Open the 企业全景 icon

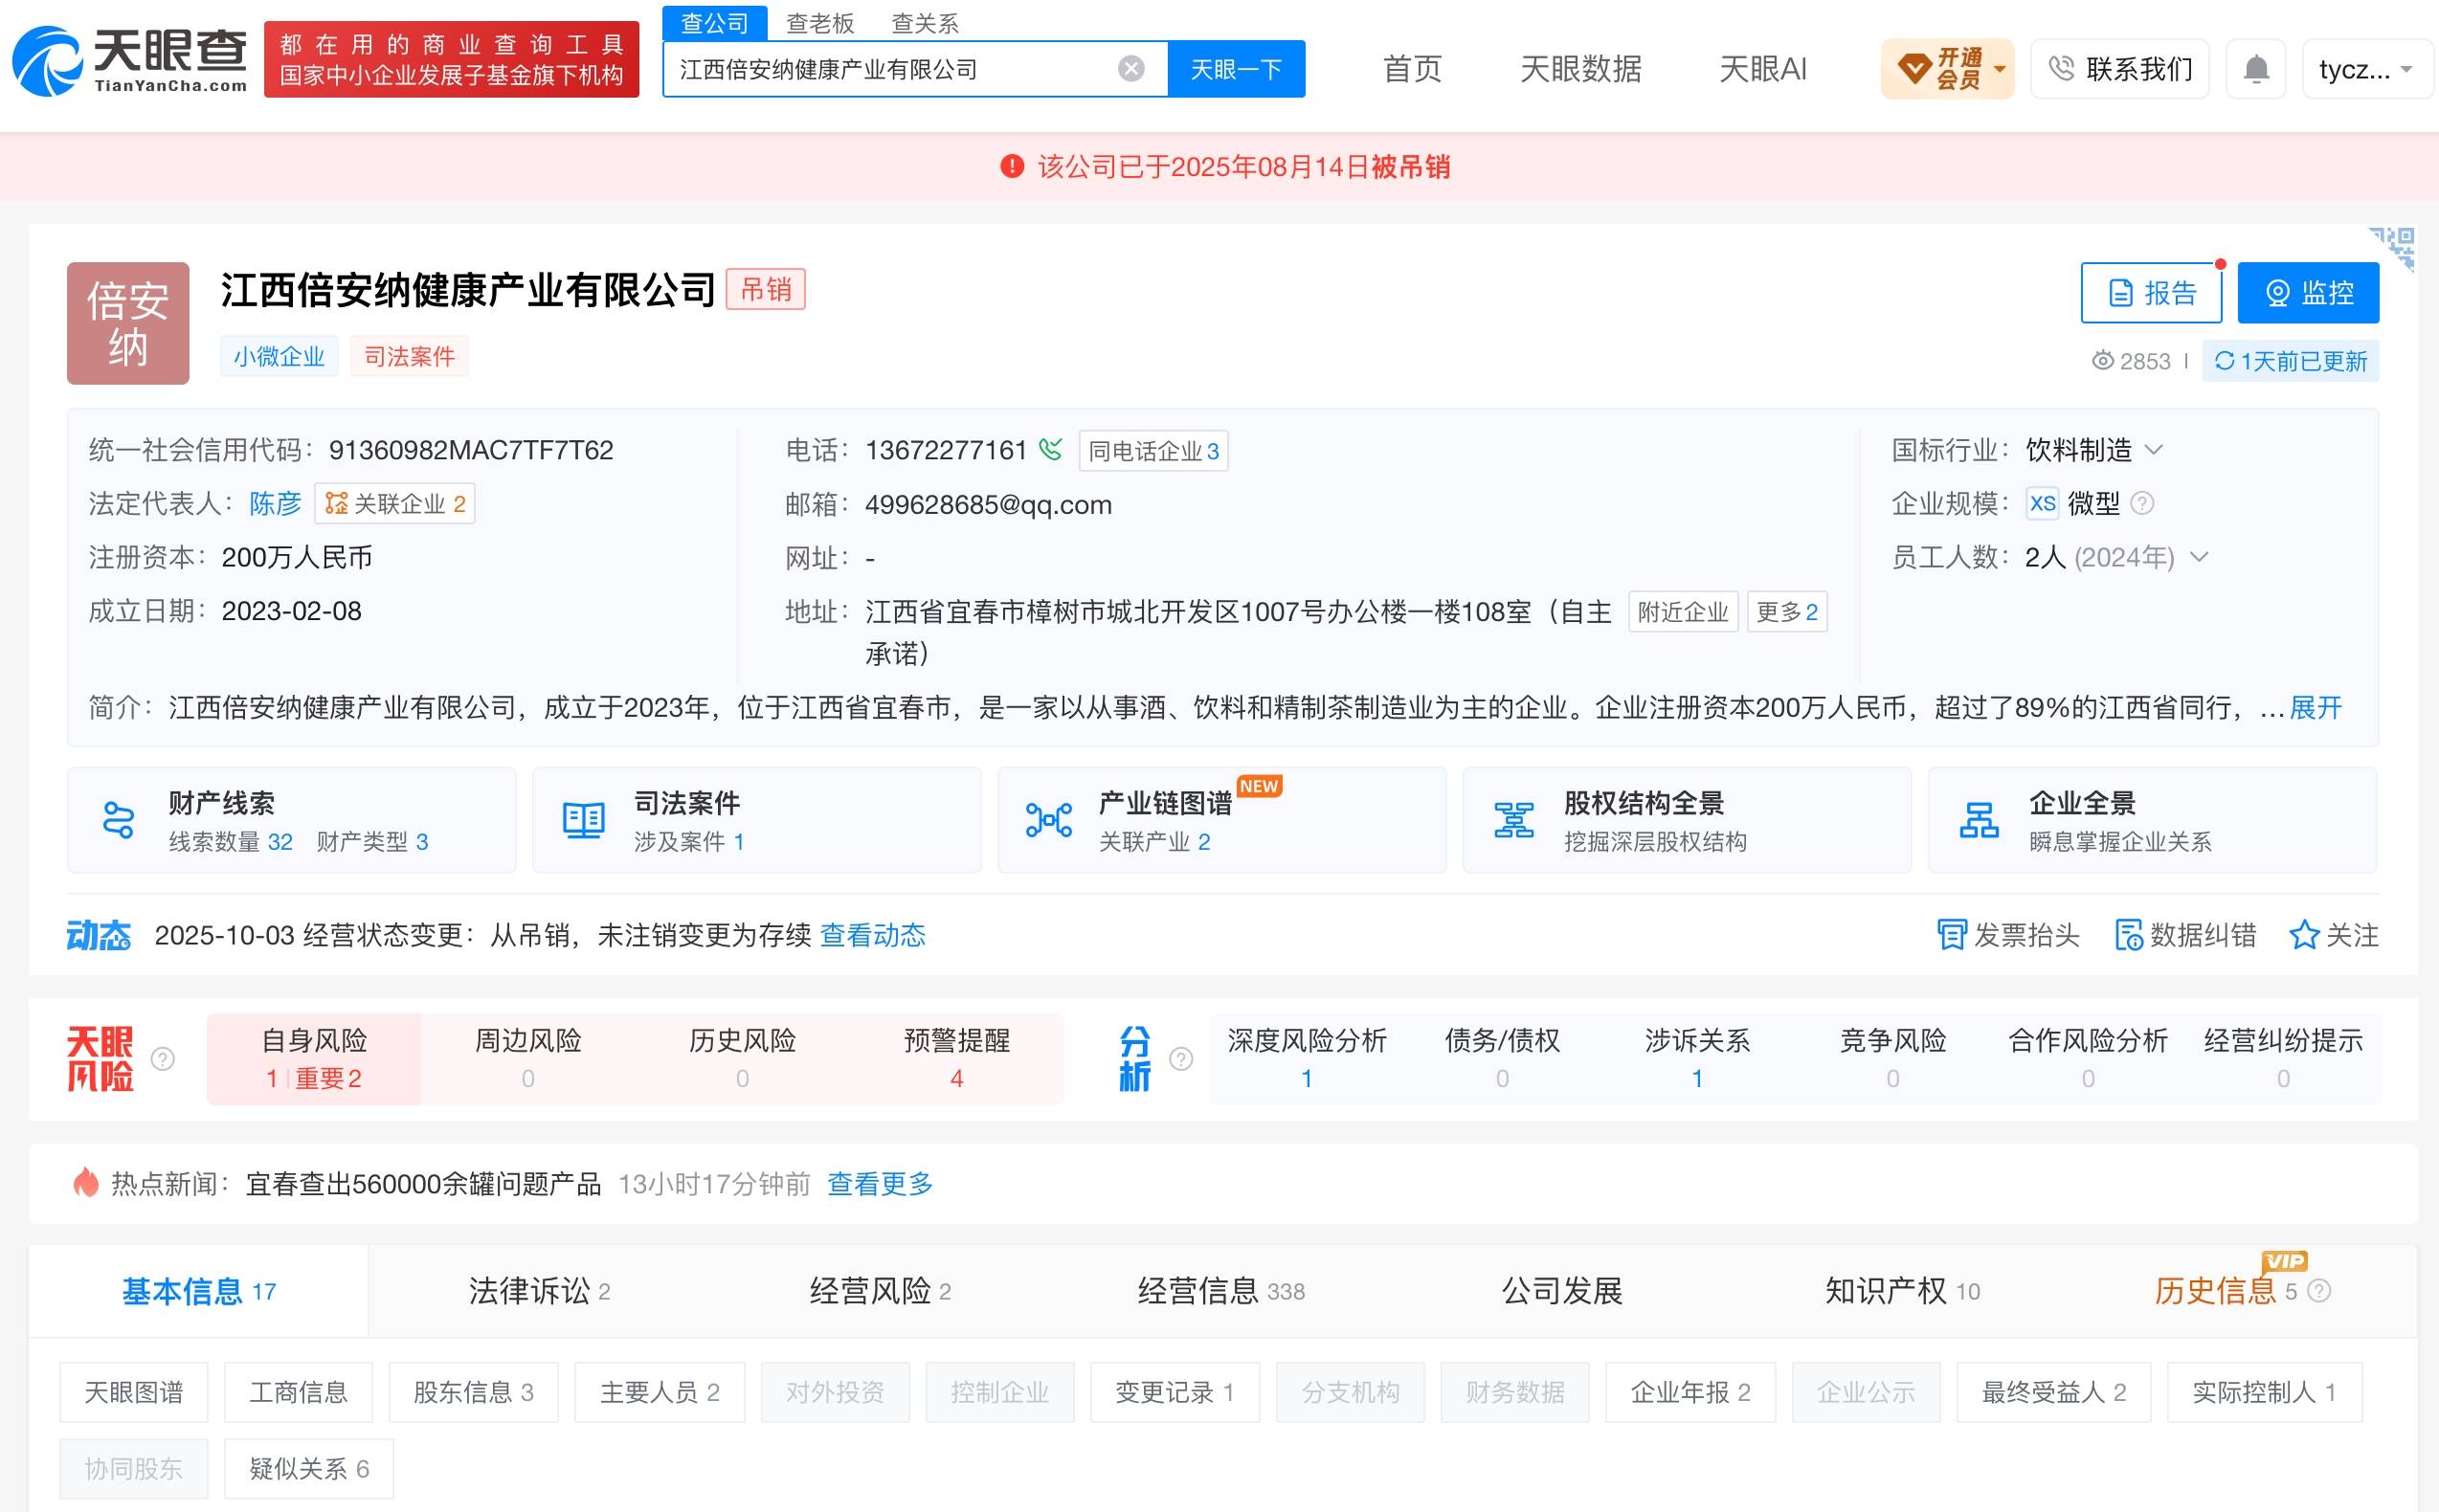pos(1978,820)
